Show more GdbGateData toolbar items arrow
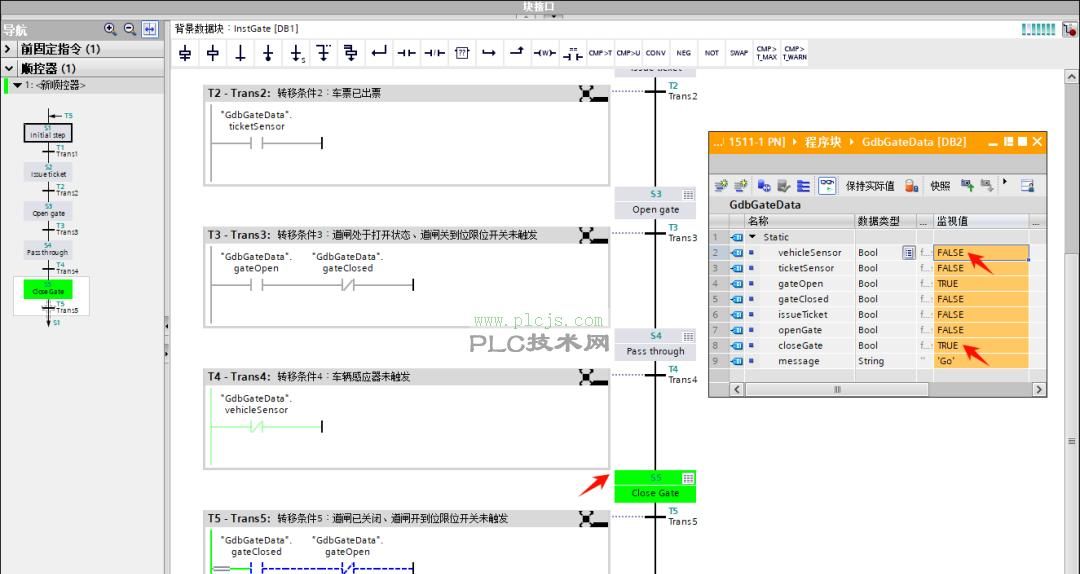This screenshot has width=1080, height=574. pos(1005,183)
